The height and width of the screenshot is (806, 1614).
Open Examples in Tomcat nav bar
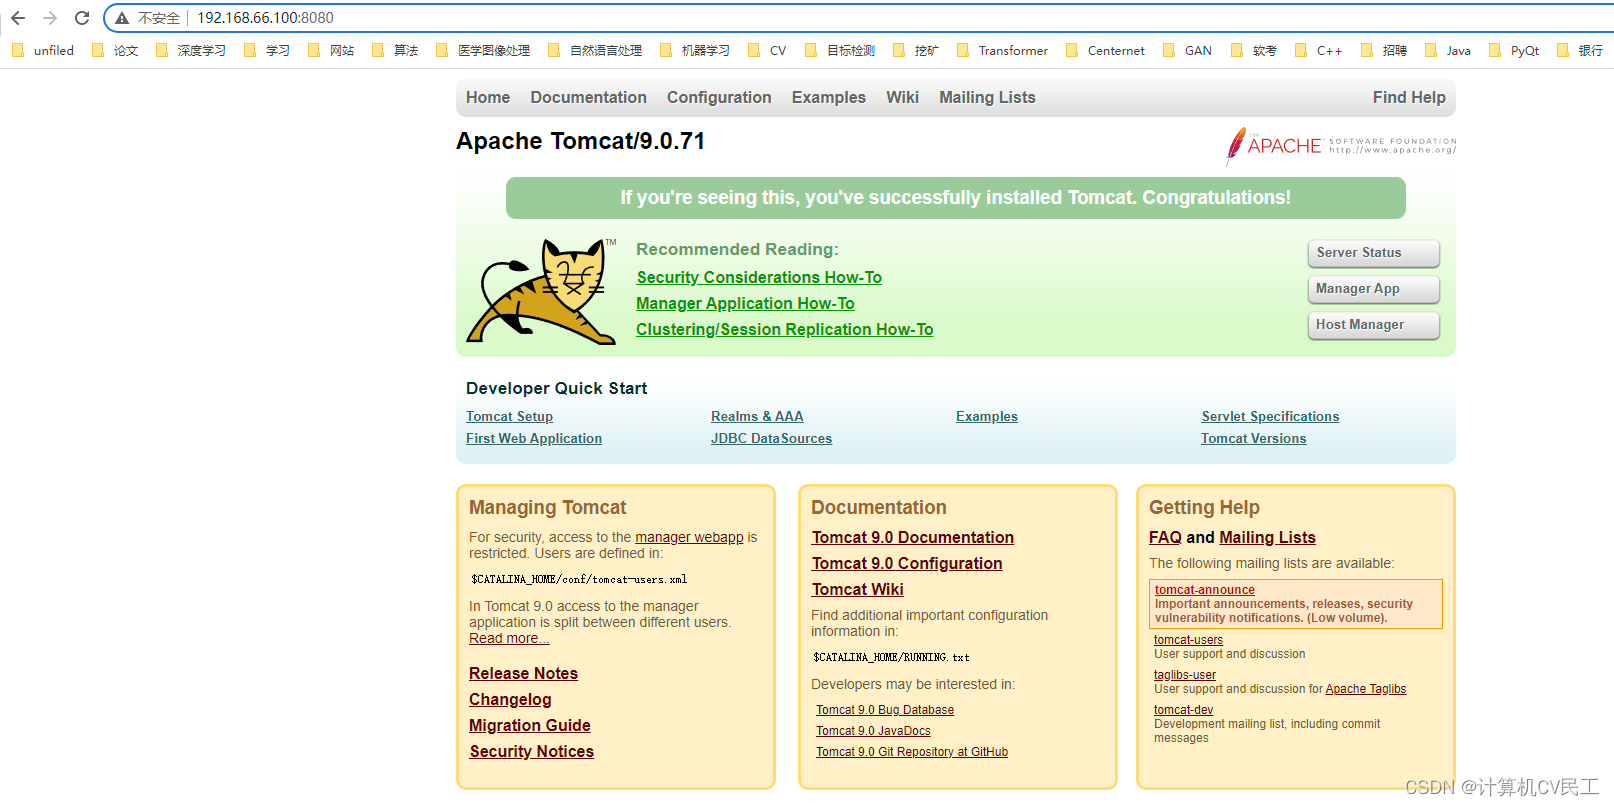pos(829,97)
